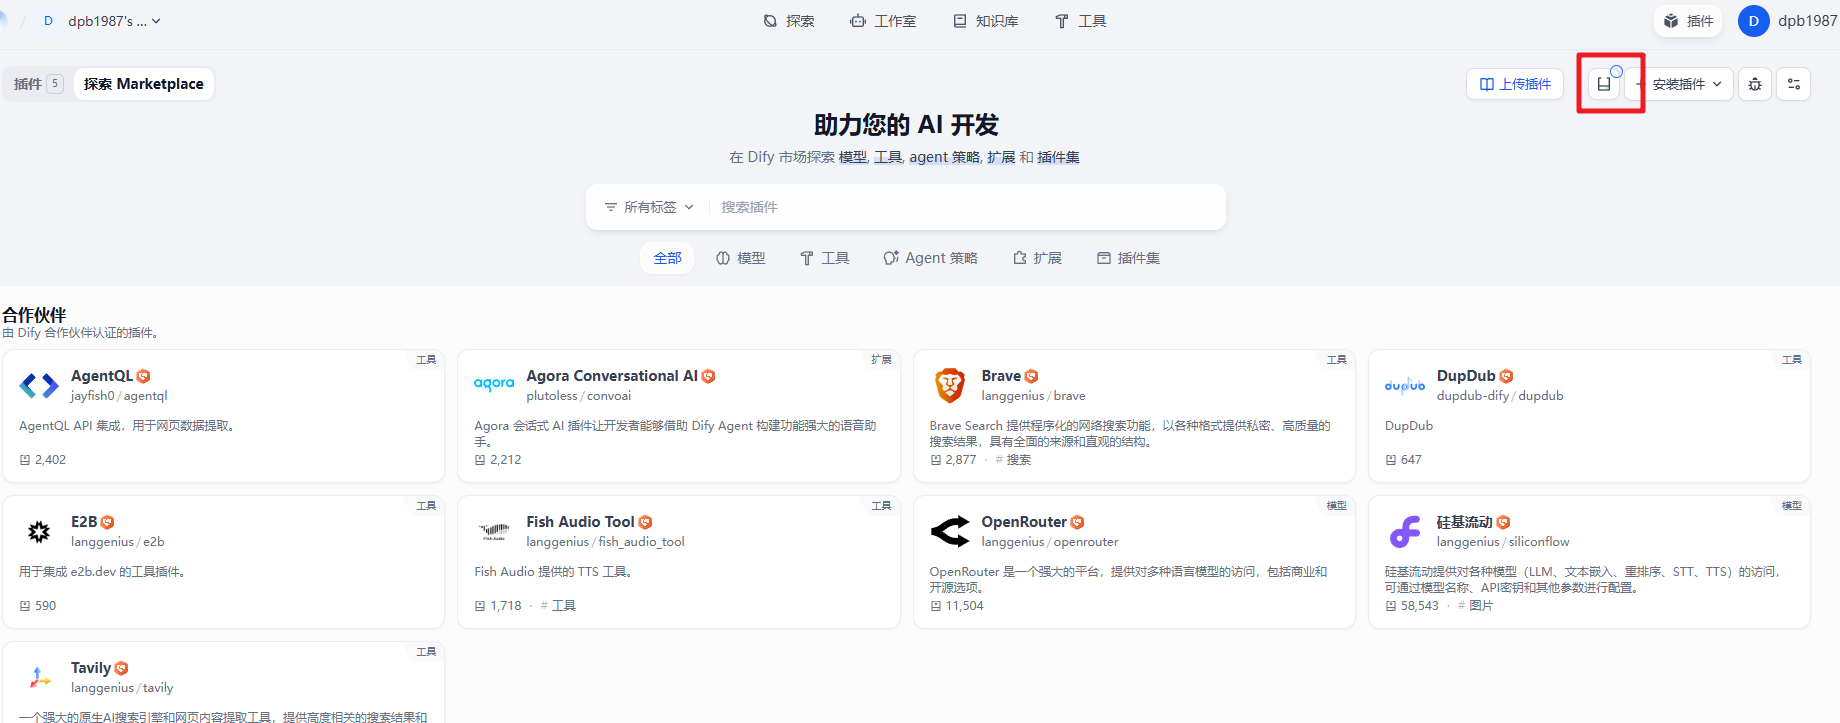Screen dimensions: 1840x723
Task: Expand the 所有标签 tag filter
Action: coord(649,207)
